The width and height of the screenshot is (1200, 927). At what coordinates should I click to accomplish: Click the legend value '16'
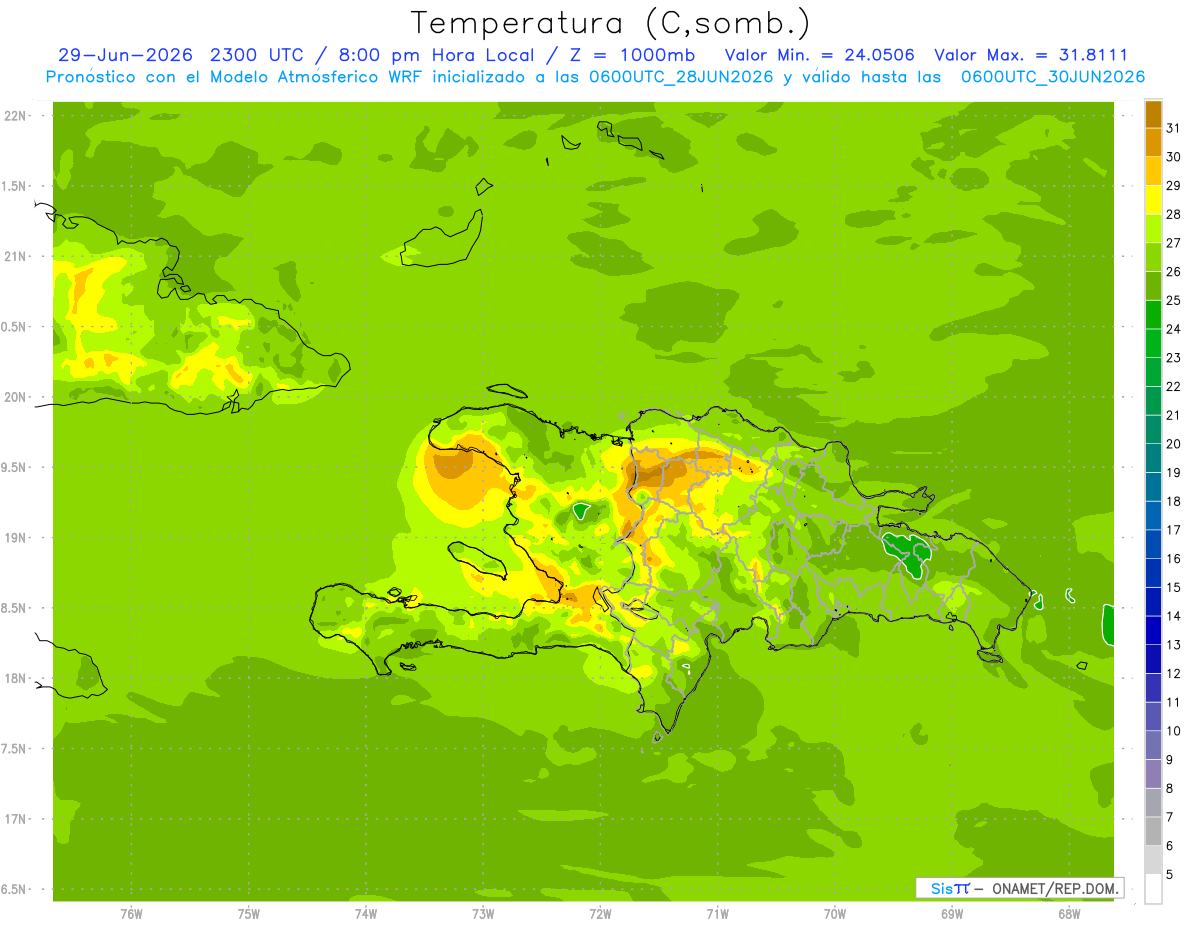pos(1174,559)
